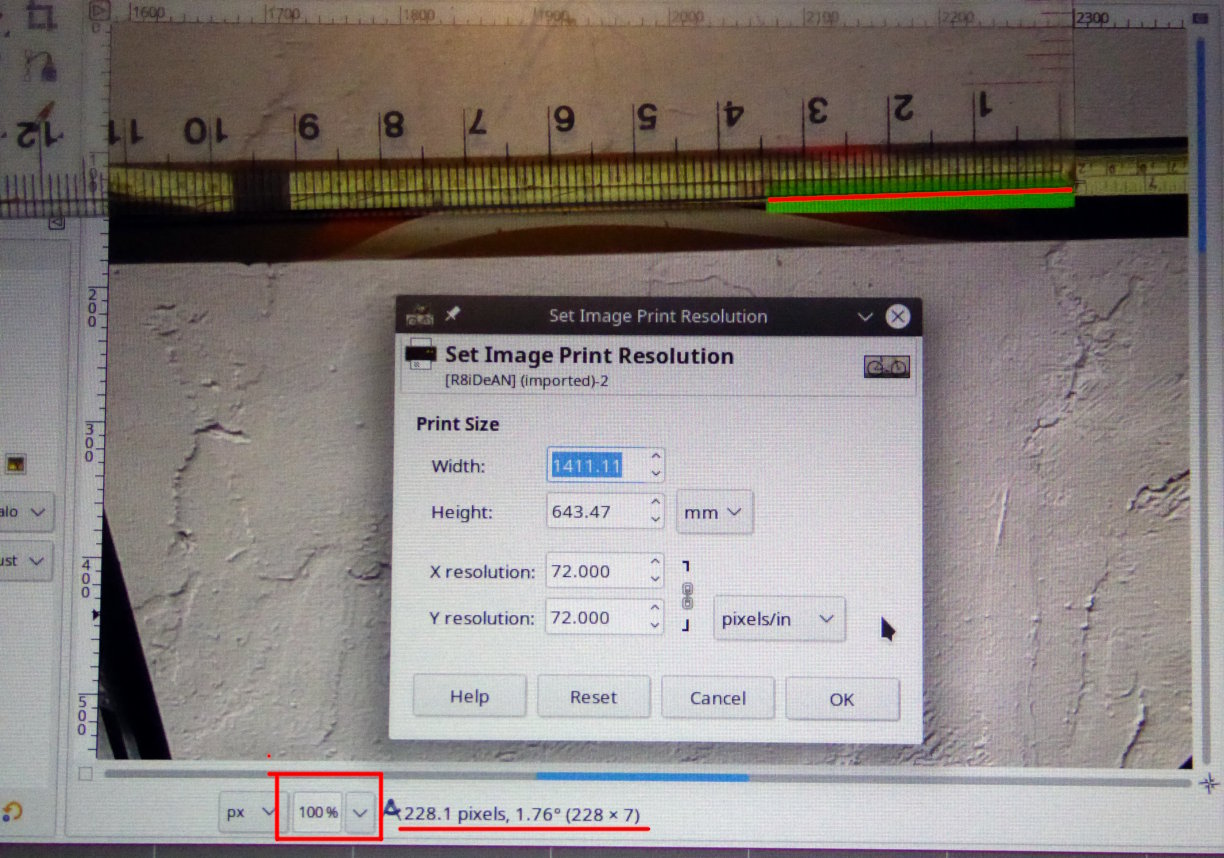Image resolution: width=1224 pixels, height=858 pixels.
Task: Click the 'Height:' label
Action: click(x=461, y=512)
